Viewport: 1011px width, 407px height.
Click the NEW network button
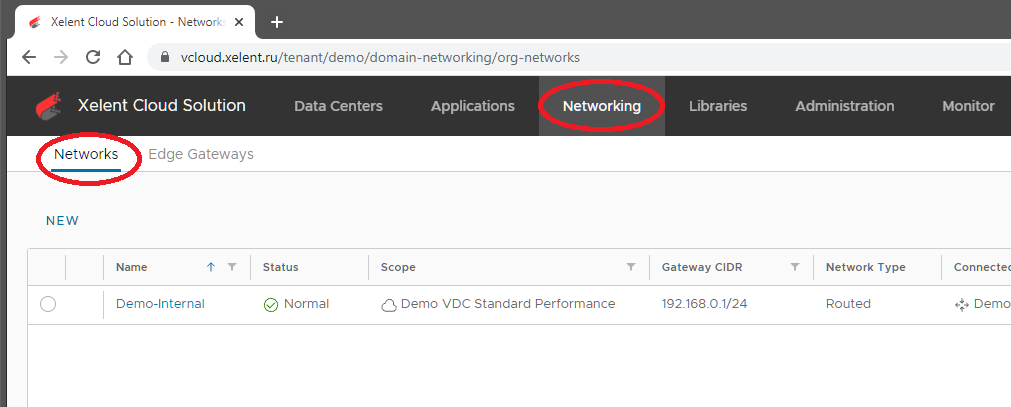point(63,221)
